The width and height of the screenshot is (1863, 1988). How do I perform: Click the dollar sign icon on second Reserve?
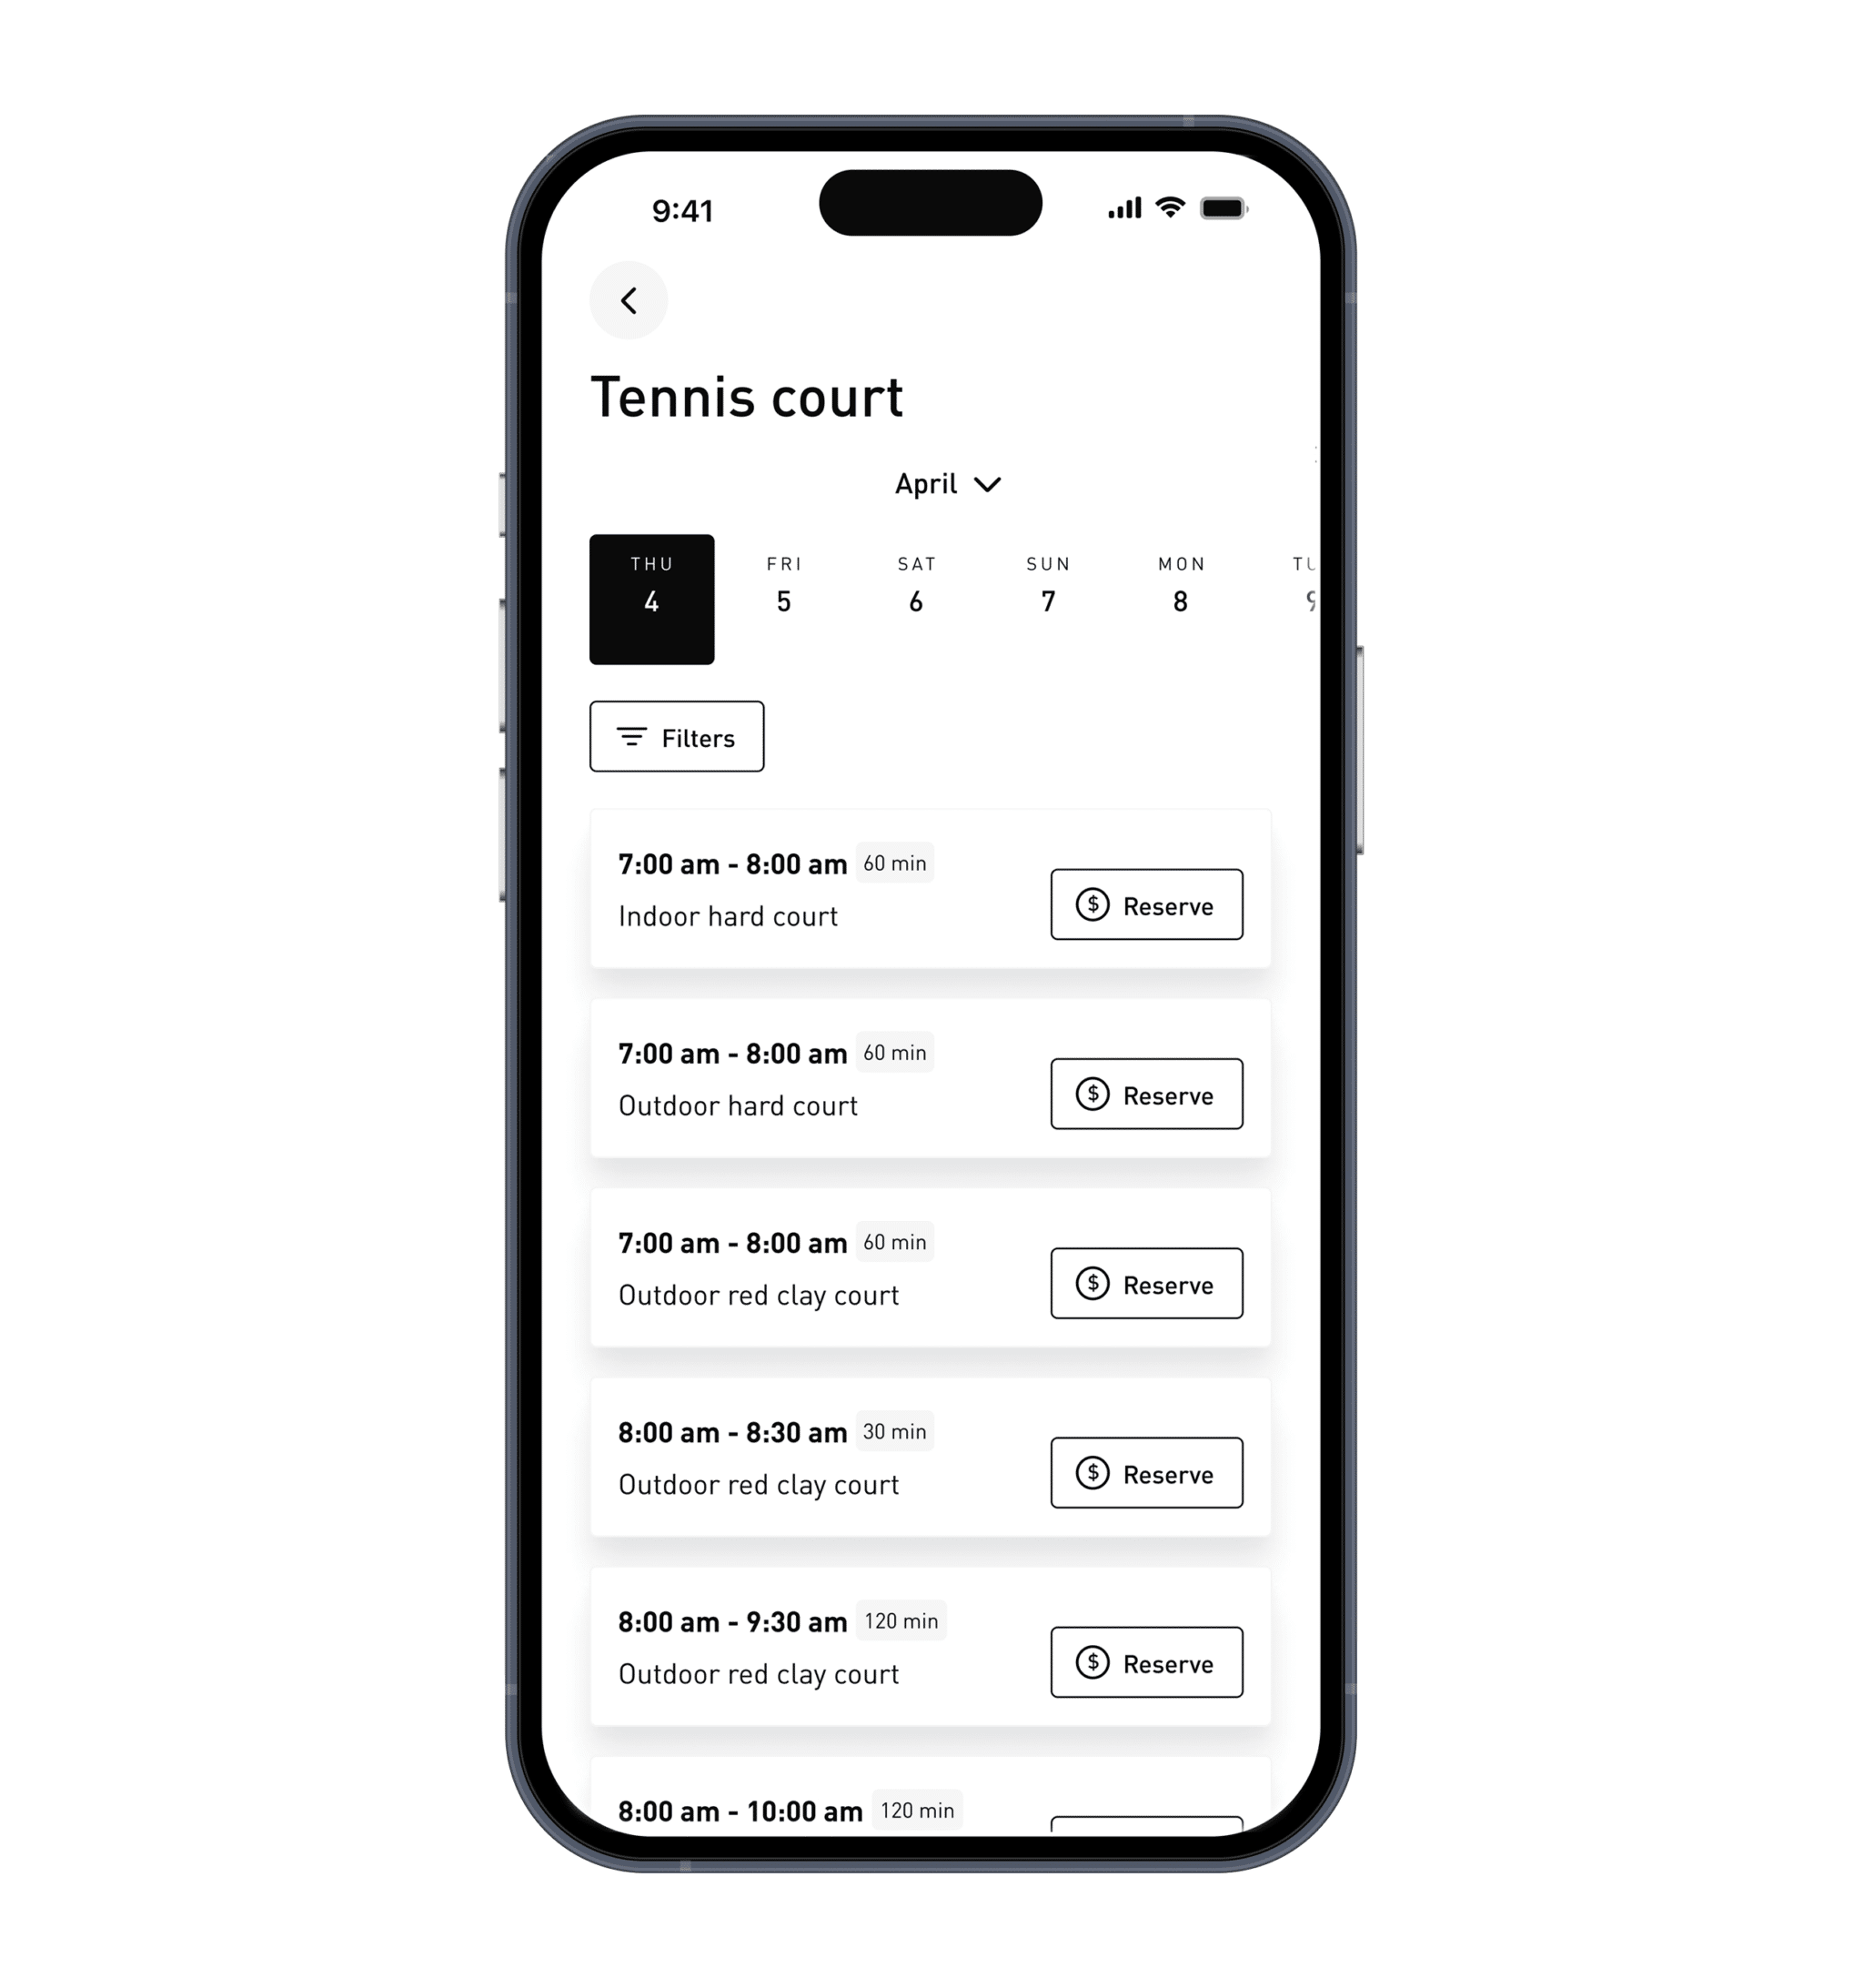[x=1091, y=1093]
